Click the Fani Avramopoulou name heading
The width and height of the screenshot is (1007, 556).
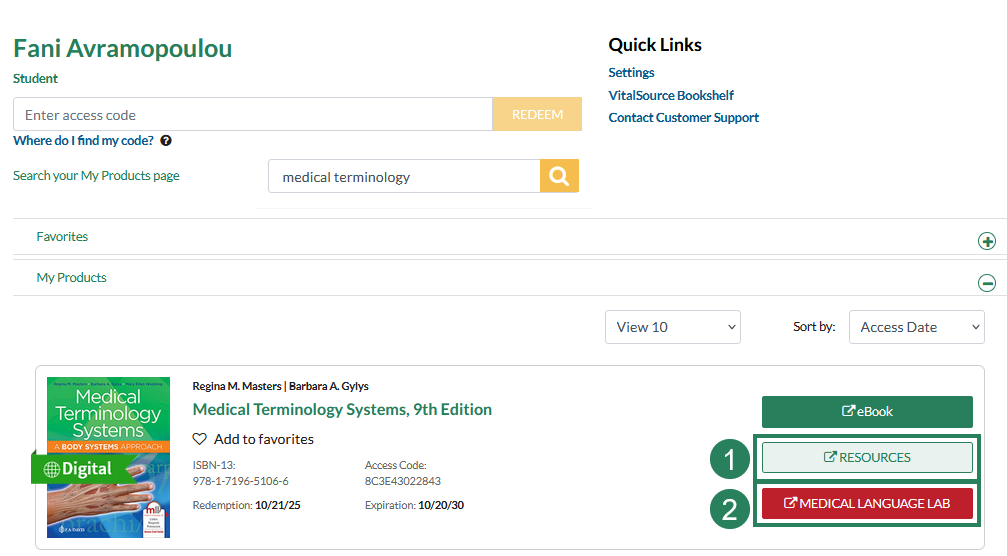tap(123, 49)
